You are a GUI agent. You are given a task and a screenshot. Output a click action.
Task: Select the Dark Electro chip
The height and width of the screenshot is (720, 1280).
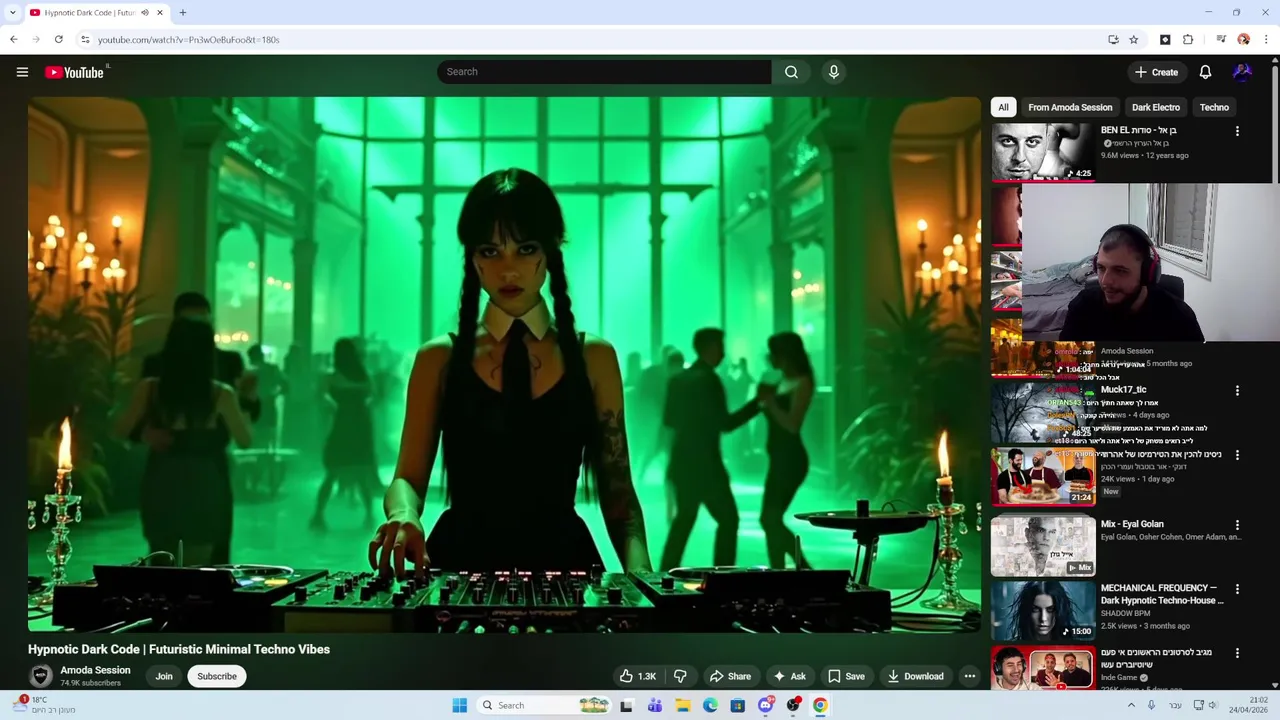1155,107
